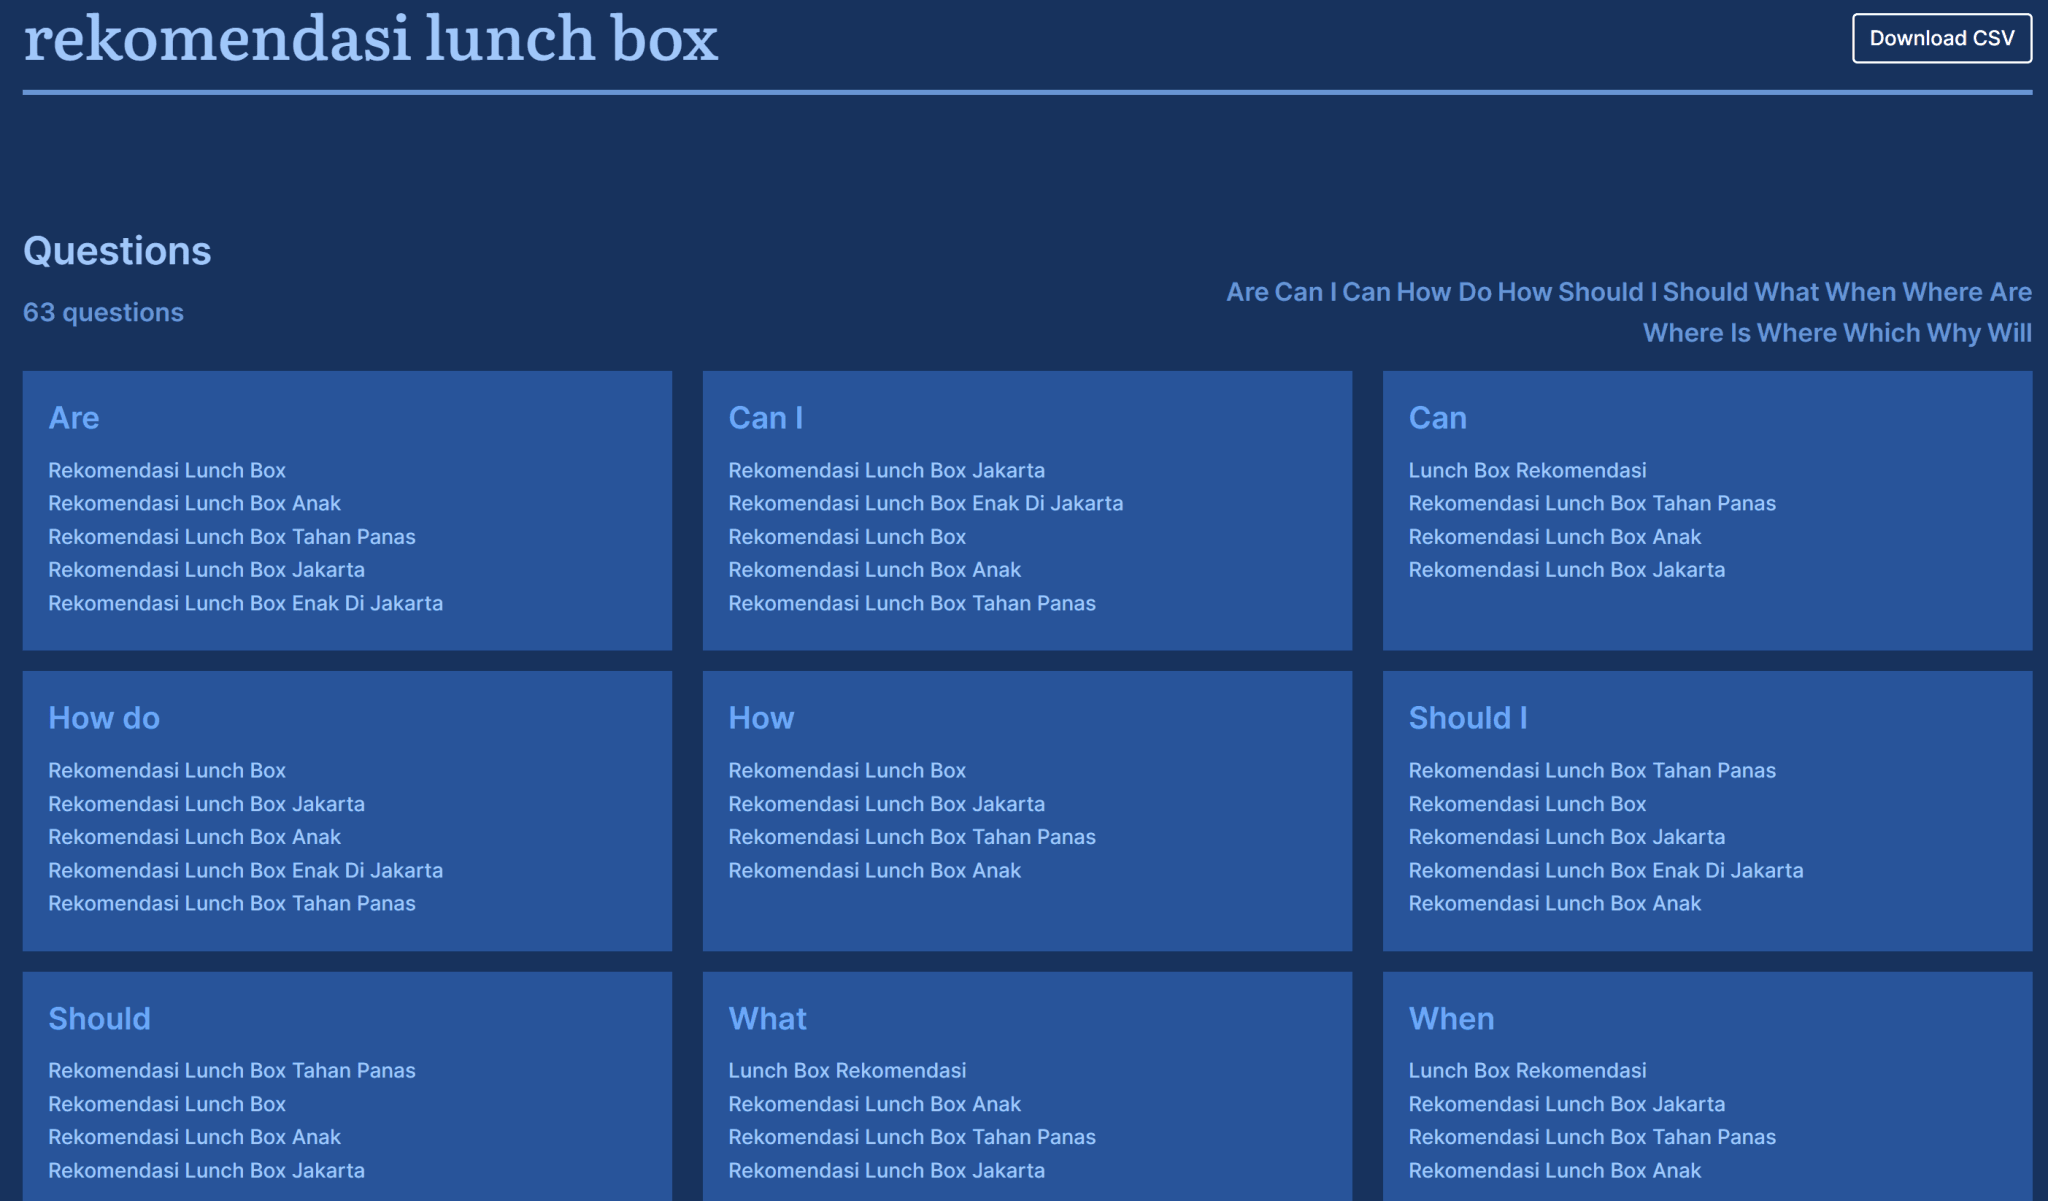The image size is (2048, 1201).
Task: Jump to the Why anchor link
Action: (1953, 333)
